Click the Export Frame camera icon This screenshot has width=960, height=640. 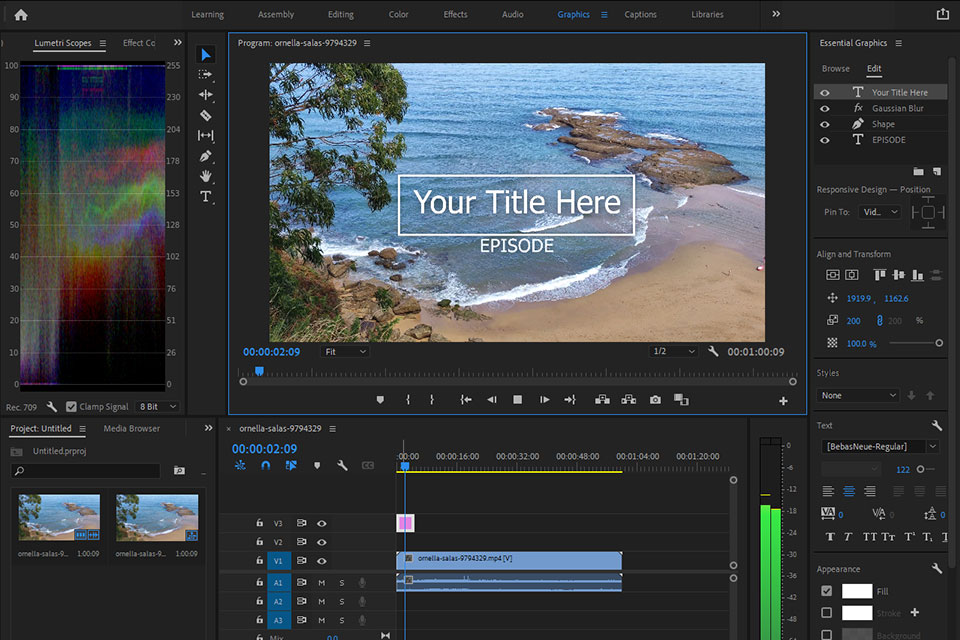click(x=655, y=400)
